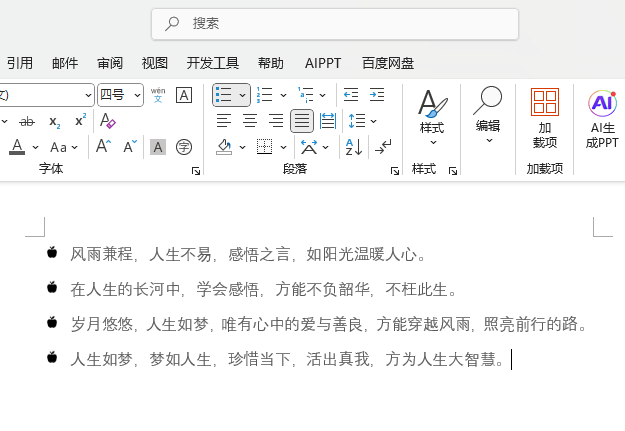
Task: Open the AIPPT tab
Action: click(323, 63)
